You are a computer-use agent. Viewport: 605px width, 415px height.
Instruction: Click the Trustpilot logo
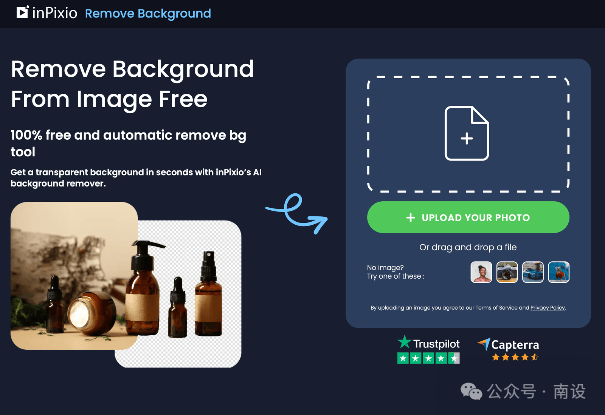[428, 343]
